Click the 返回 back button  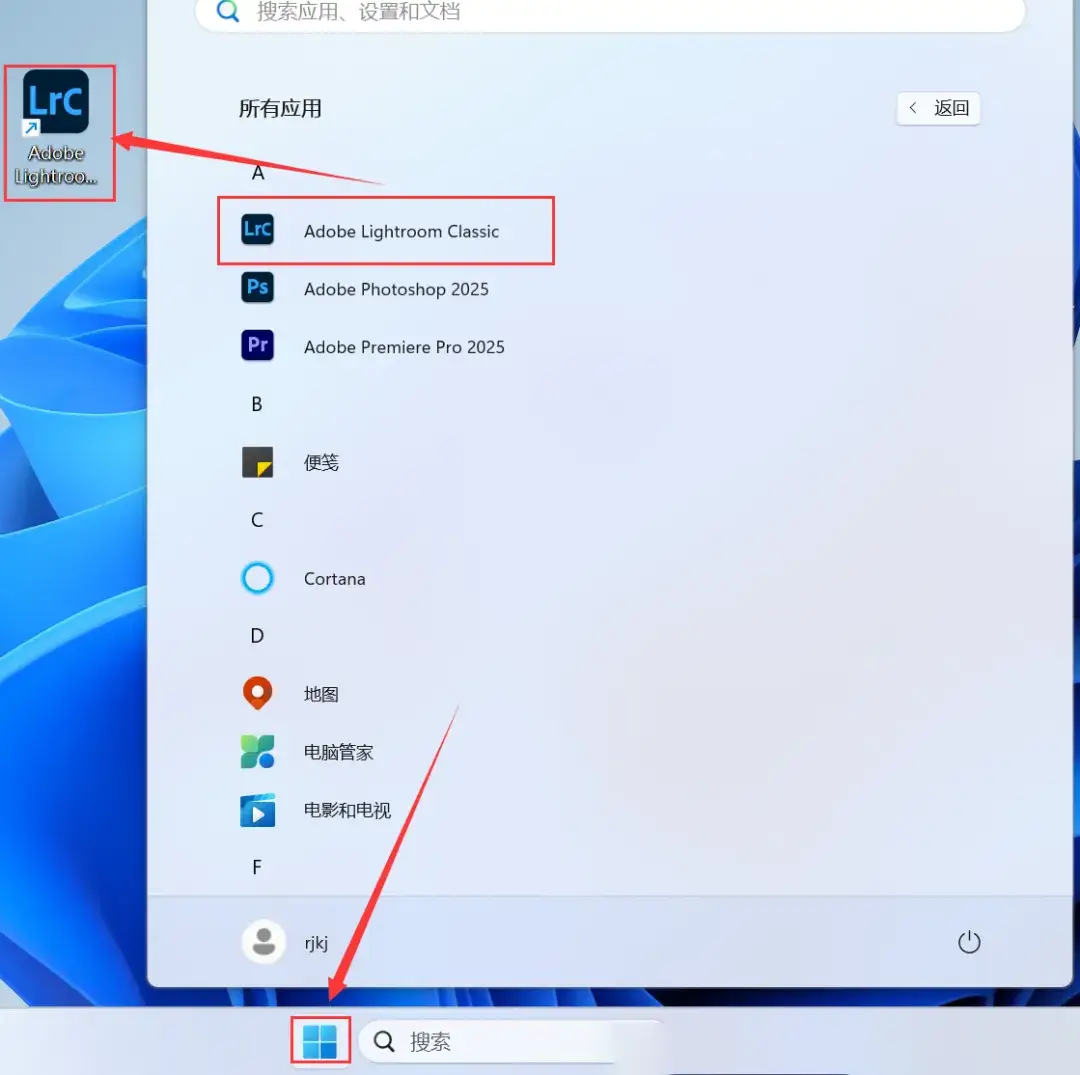coord(938,108)
